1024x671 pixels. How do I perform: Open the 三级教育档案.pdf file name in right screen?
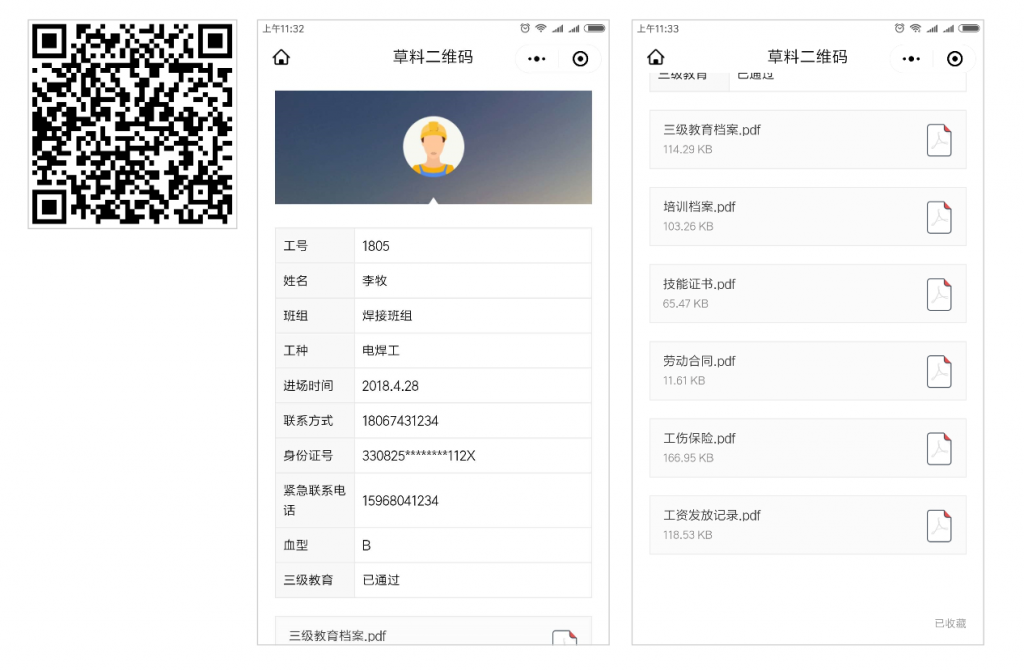(x=712, y=129)
